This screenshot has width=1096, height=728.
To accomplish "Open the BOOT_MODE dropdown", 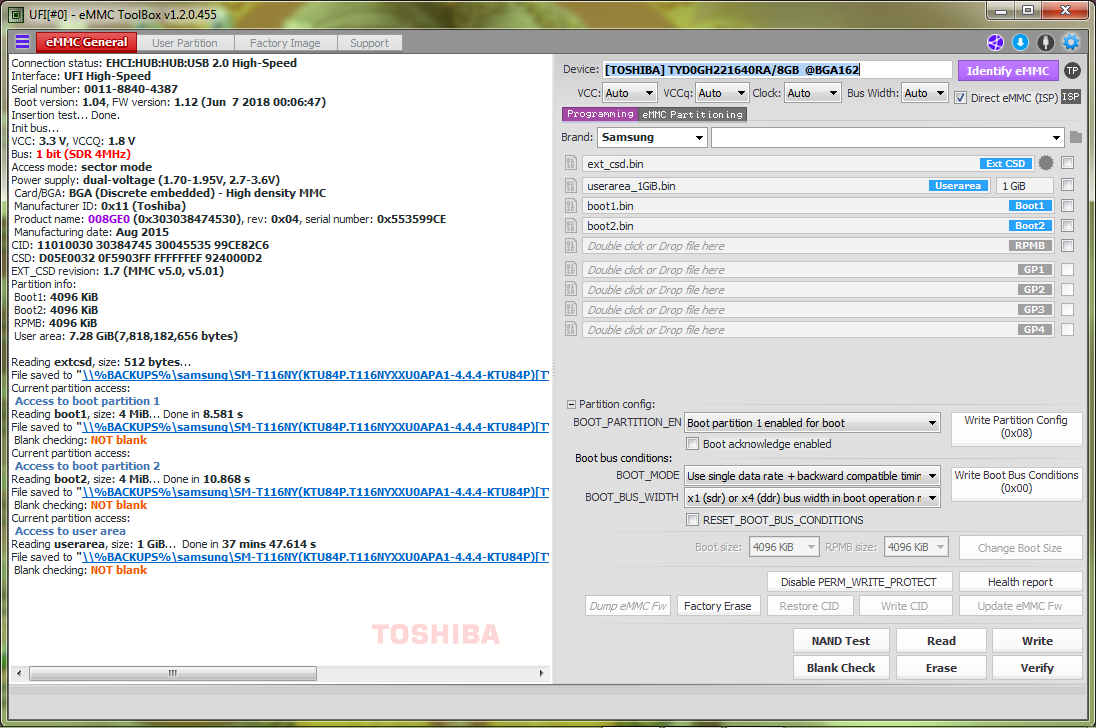I will pyautogui.click(x=812, y=476).
